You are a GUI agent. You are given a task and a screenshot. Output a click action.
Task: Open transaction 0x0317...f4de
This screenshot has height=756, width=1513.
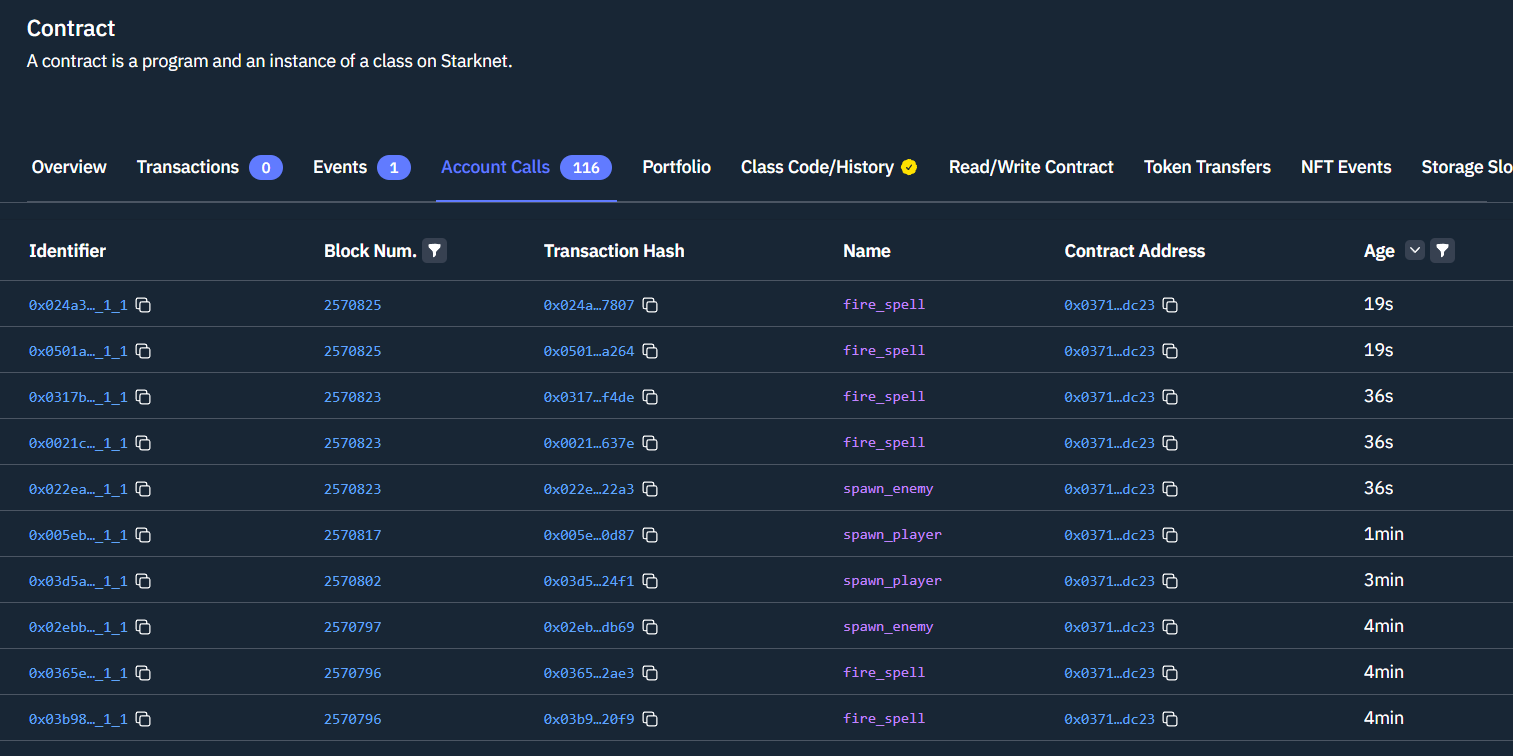(589, 397)
